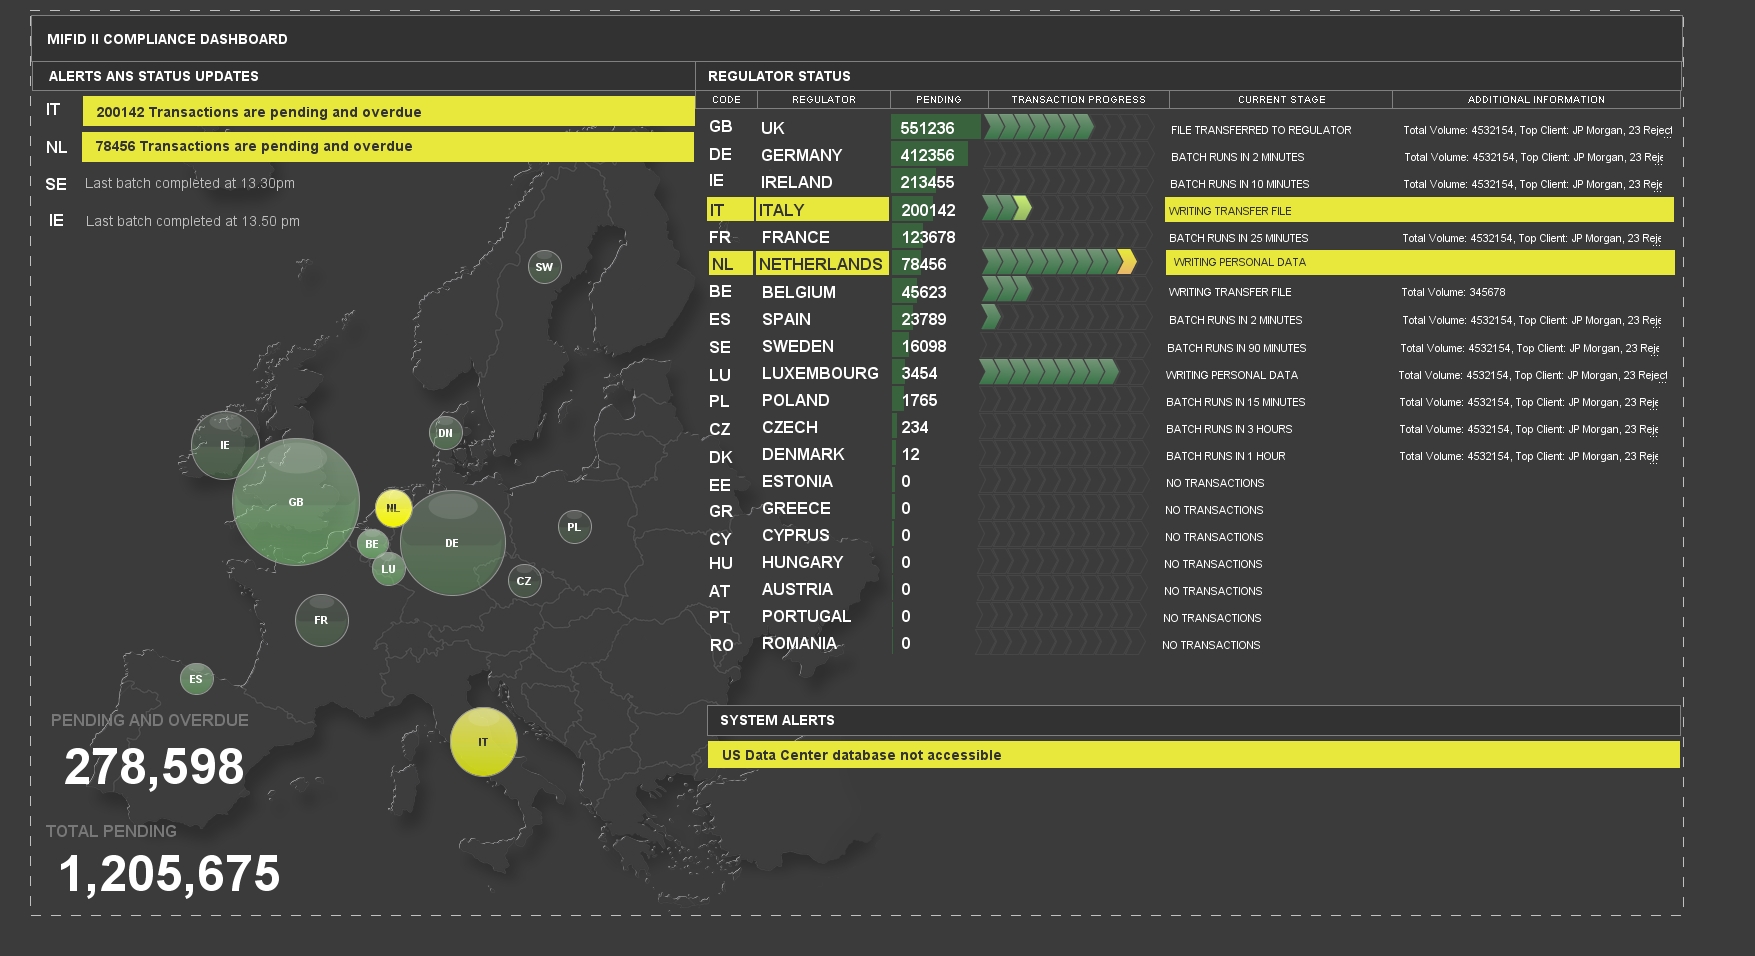Select the ES marker on the map
The image size is (1755, 956).
click(x=196, y=678)
